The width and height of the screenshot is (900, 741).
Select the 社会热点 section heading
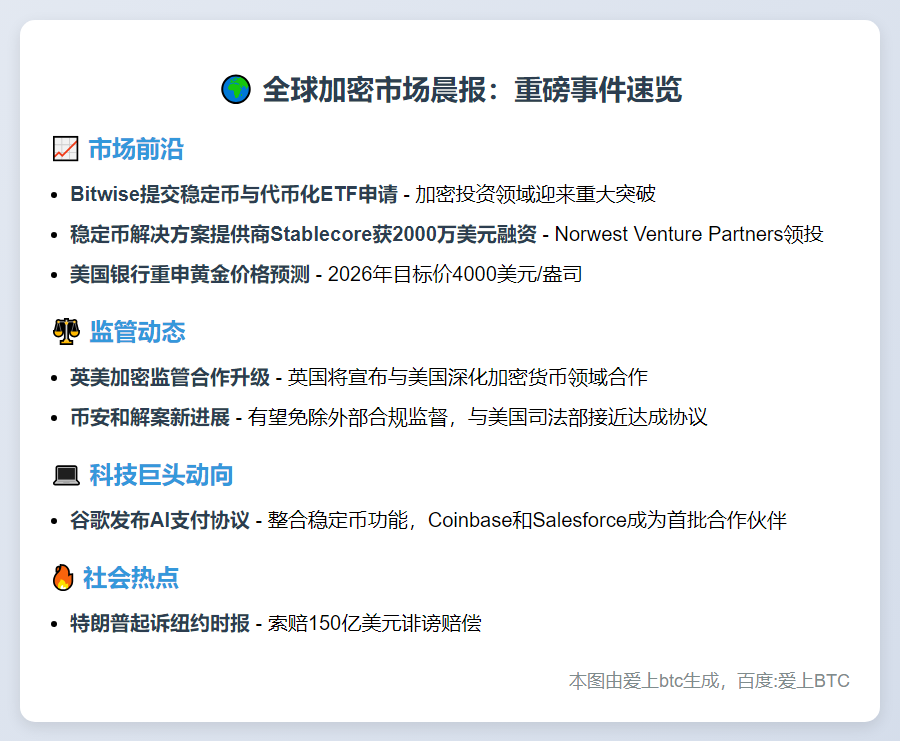click(131, 578)
